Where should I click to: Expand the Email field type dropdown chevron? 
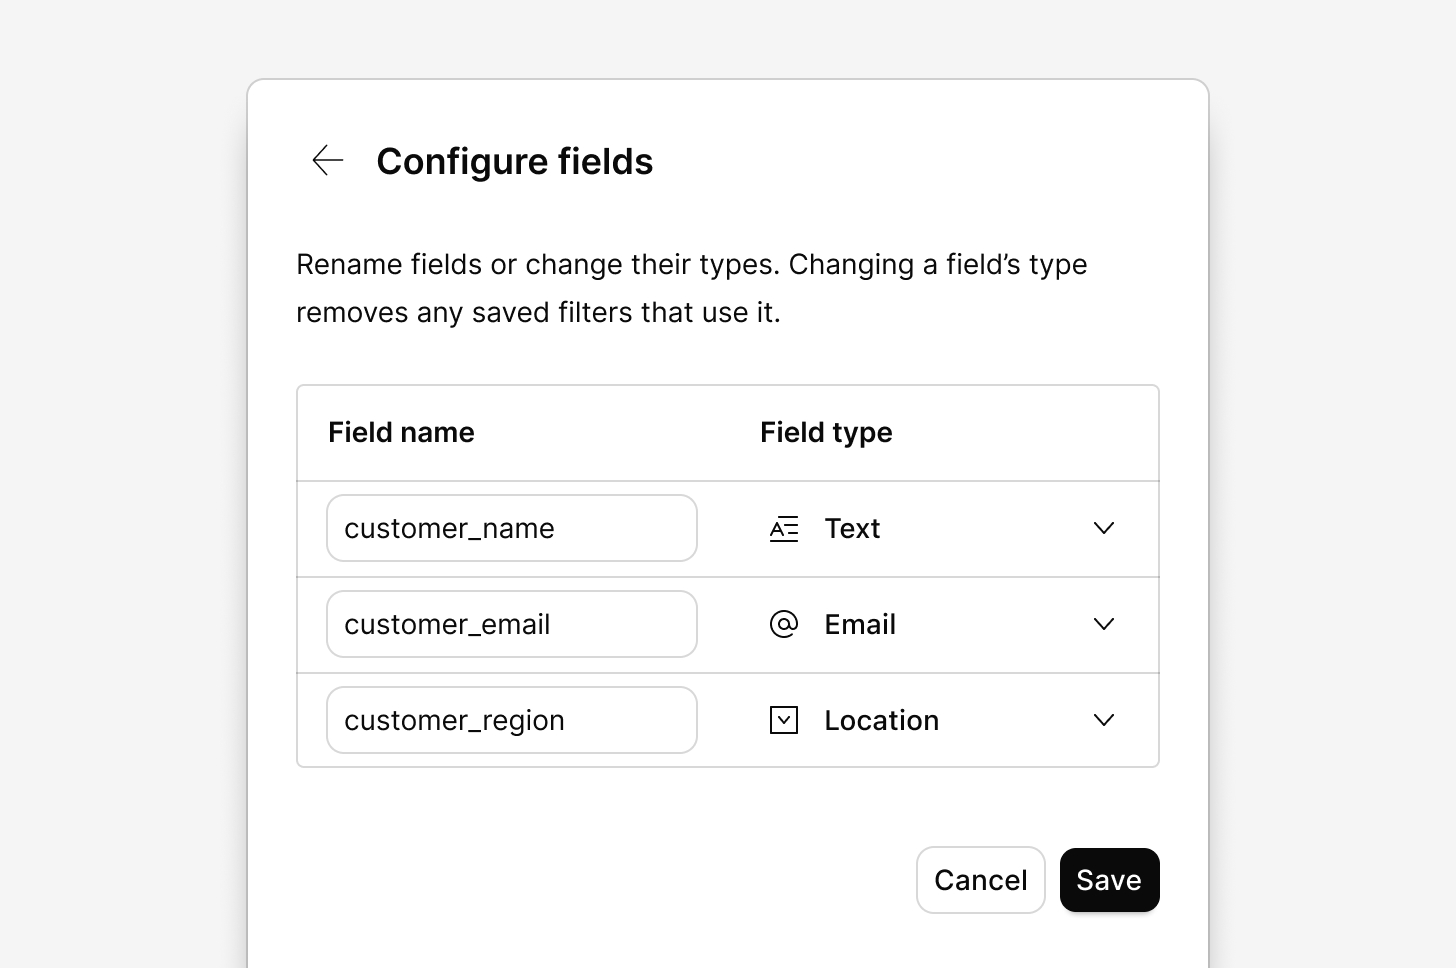(1104, 624)
